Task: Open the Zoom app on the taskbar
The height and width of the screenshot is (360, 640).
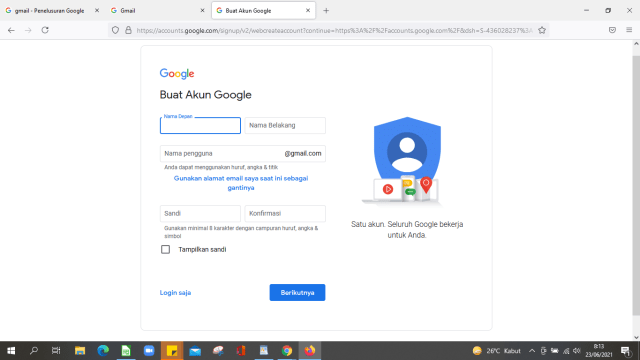Action: (x=149, y=351)
